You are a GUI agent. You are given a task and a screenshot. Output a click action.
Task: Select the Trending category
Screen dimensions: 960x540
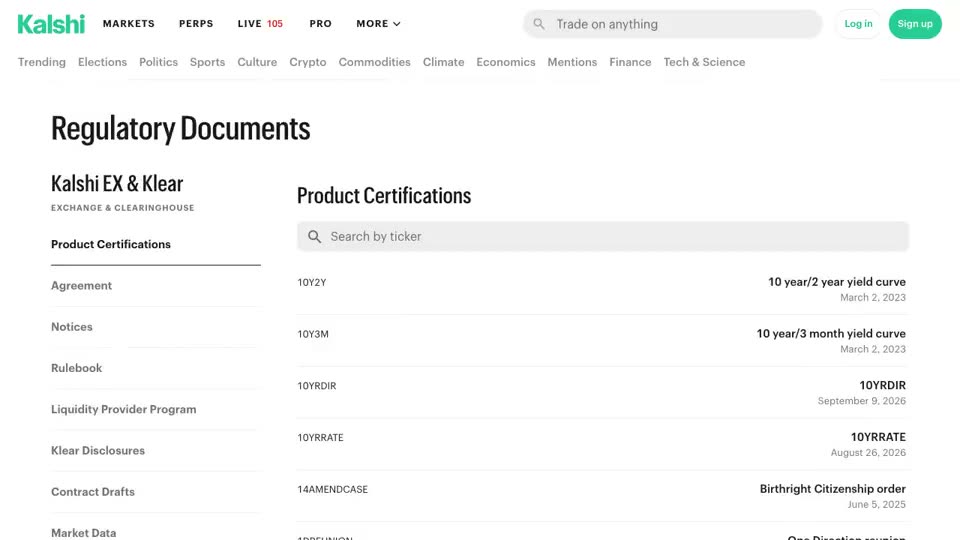[42, 62]
